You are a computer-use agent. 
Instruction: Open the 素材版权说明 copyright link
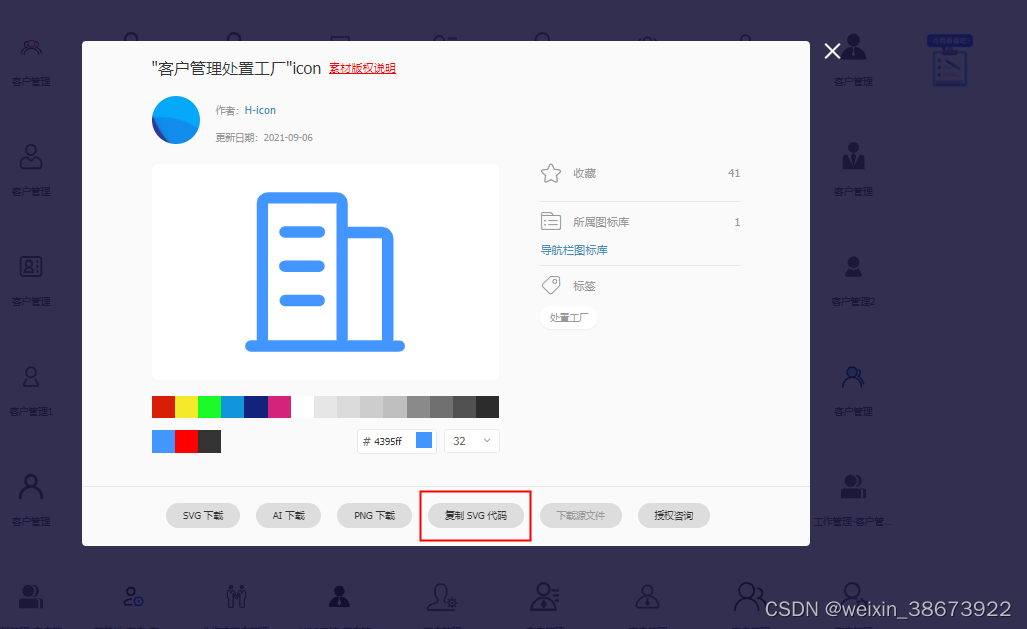click(362, 68)
